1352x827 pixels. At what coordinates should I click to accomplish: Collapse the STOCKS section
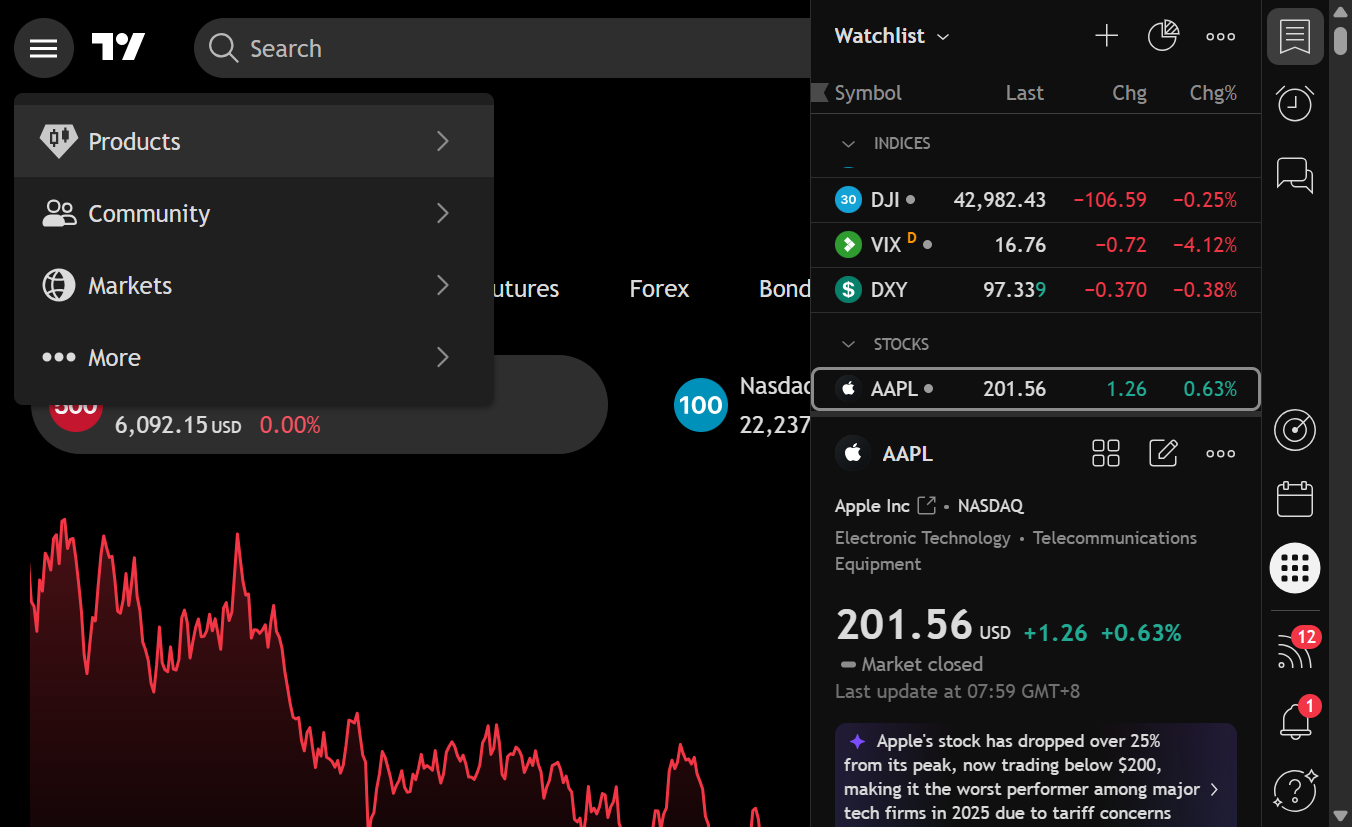click(849, 344)
